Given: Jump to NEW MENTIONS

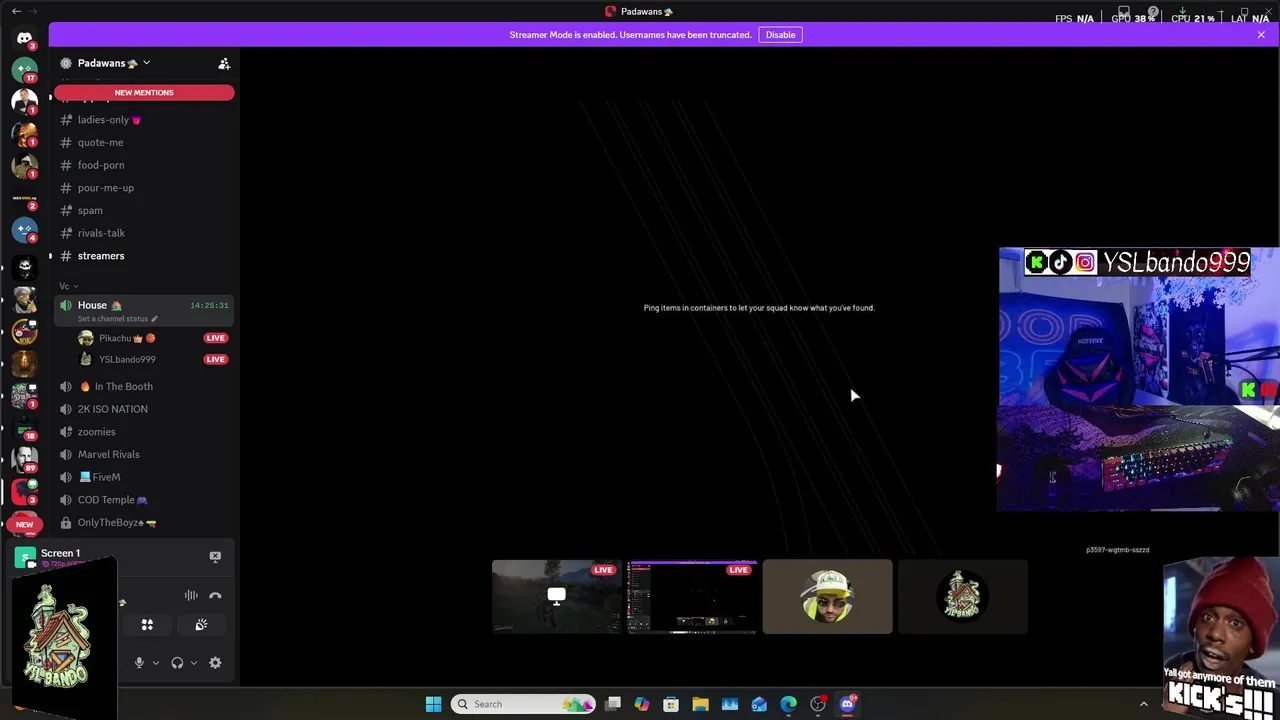Looking at the screenshot, I should (144, 92).
